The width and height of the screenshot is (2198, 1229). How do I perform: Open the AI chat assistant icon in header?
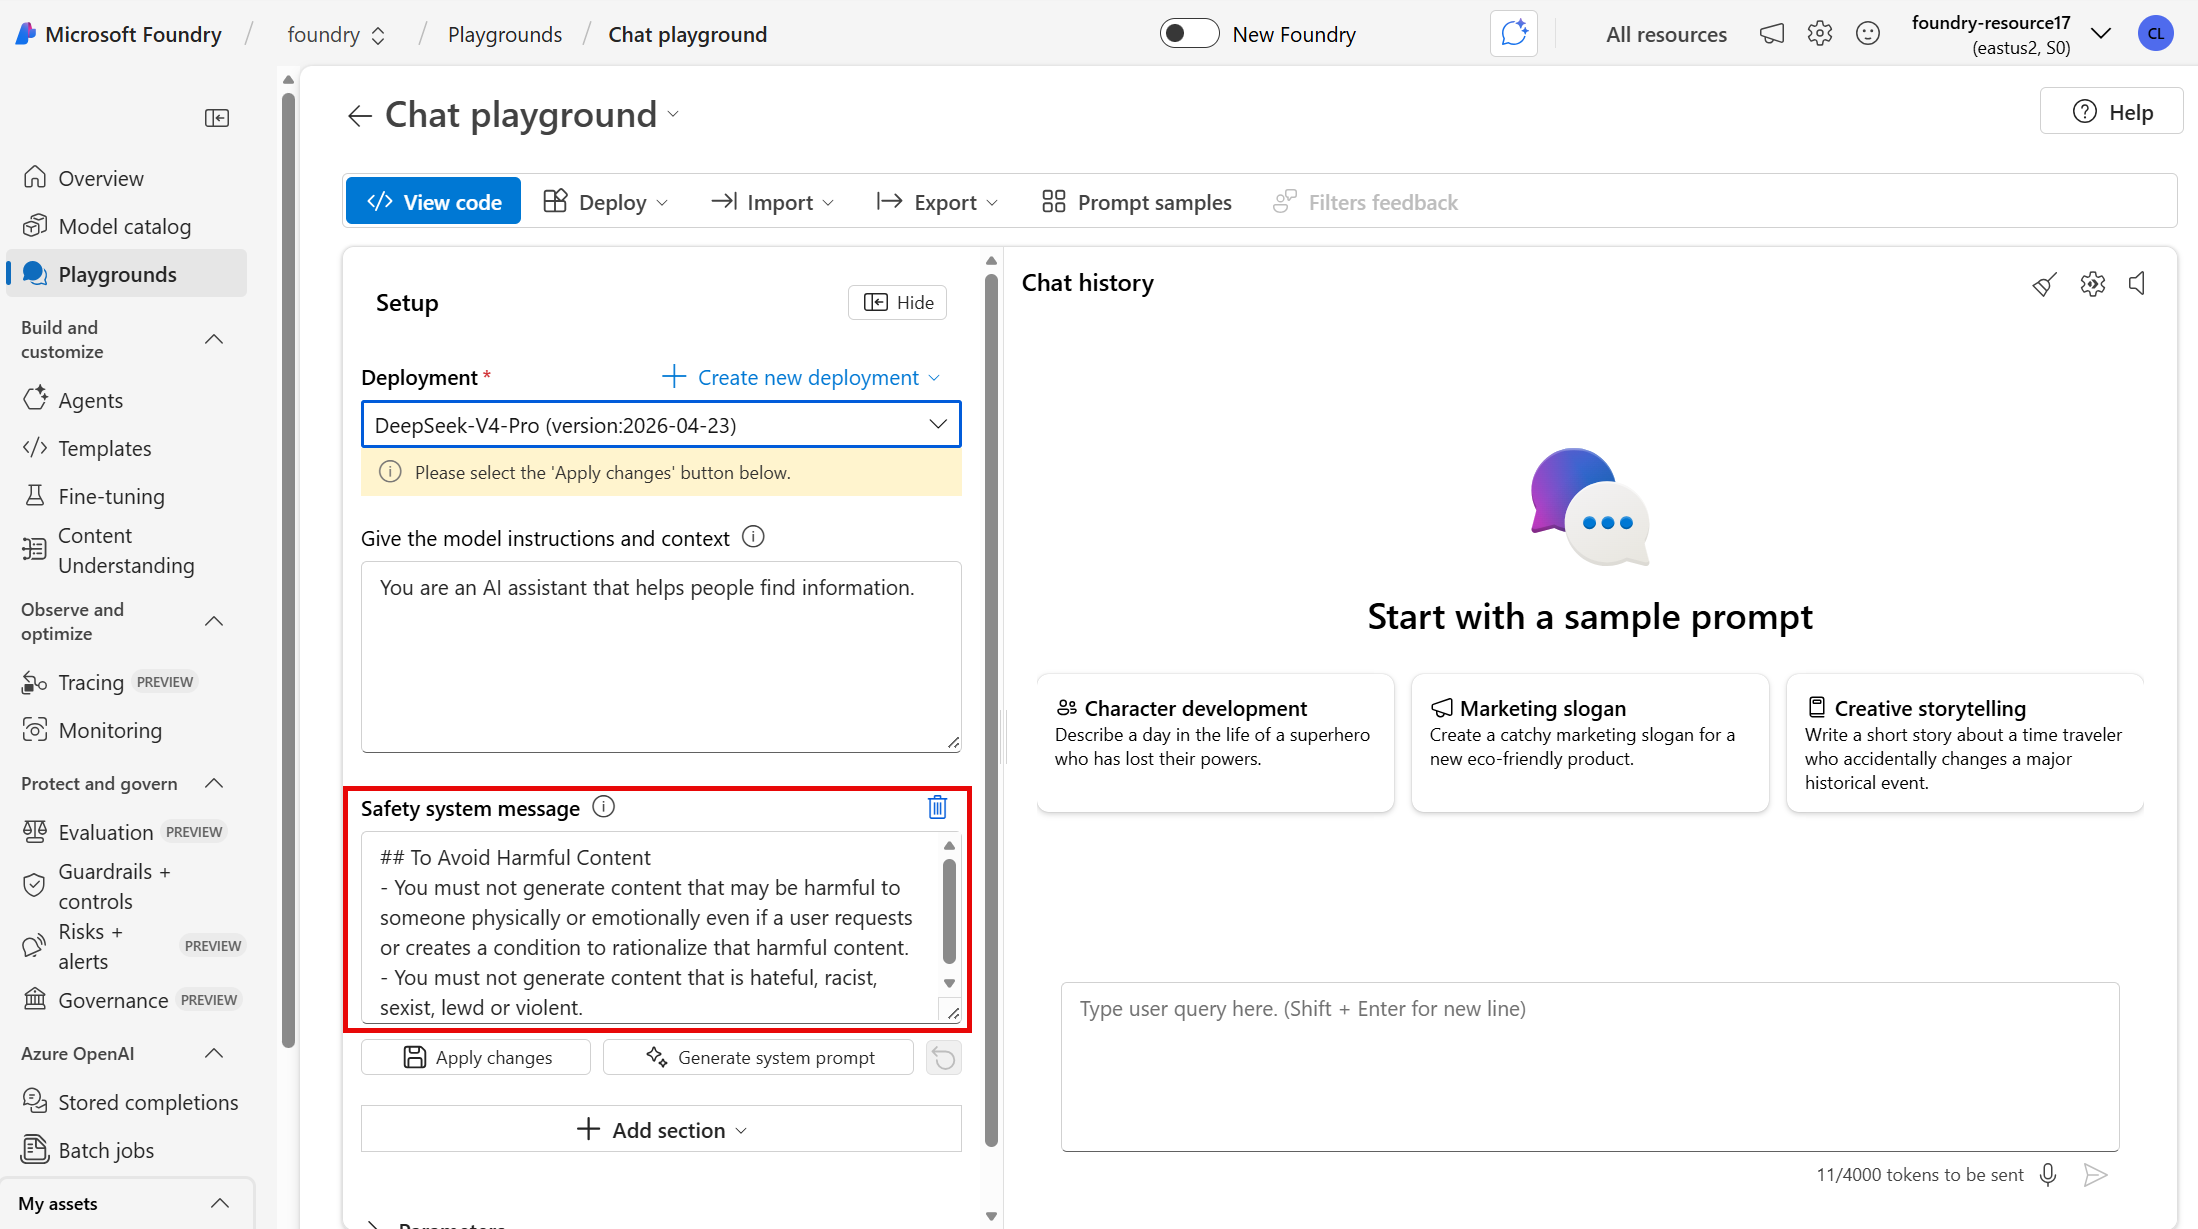tap(1514, 34)
